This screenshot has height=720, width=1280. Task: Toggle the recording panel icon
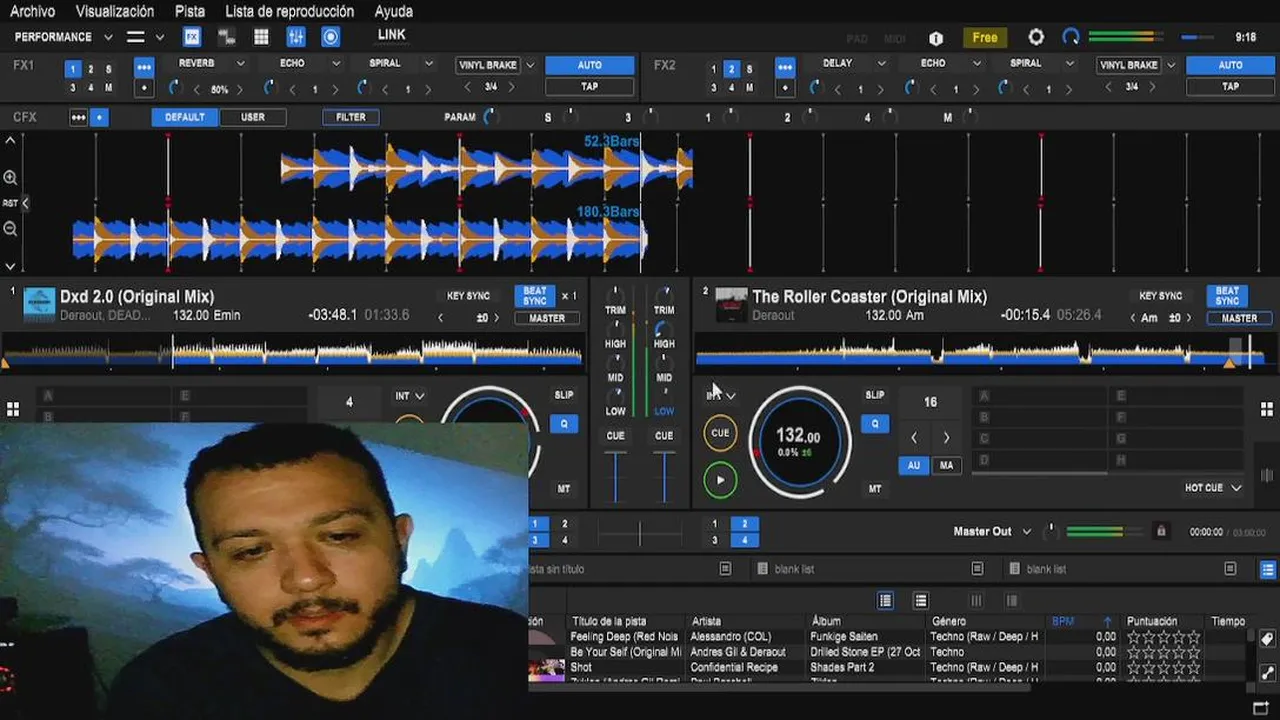(x=330, y=37)
